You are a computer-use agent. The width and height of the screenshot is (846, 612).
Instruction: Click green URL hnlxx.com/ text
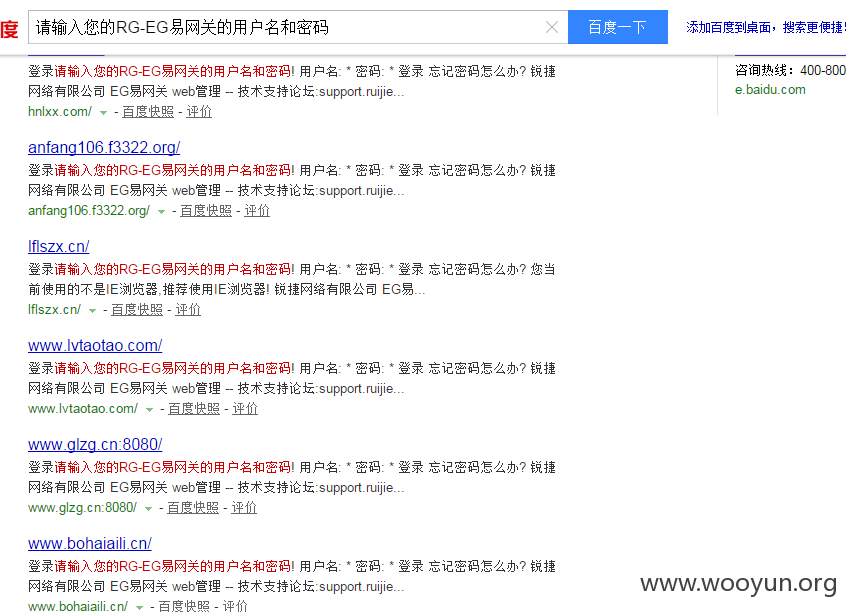pyautogui.click(x=60, y=111)
